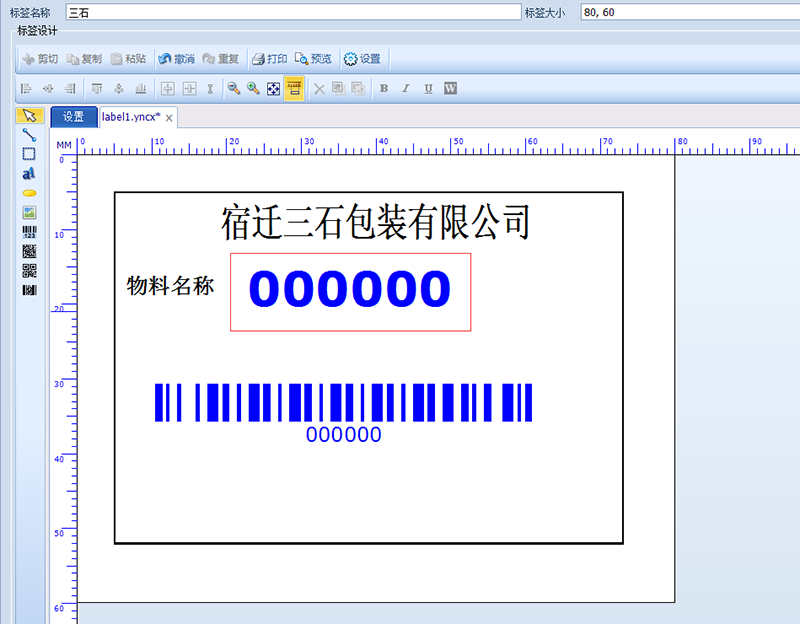Click the 粘贴 (Paste) button
This screenshot has height=624, width=800.
click(x=128, y=59)
